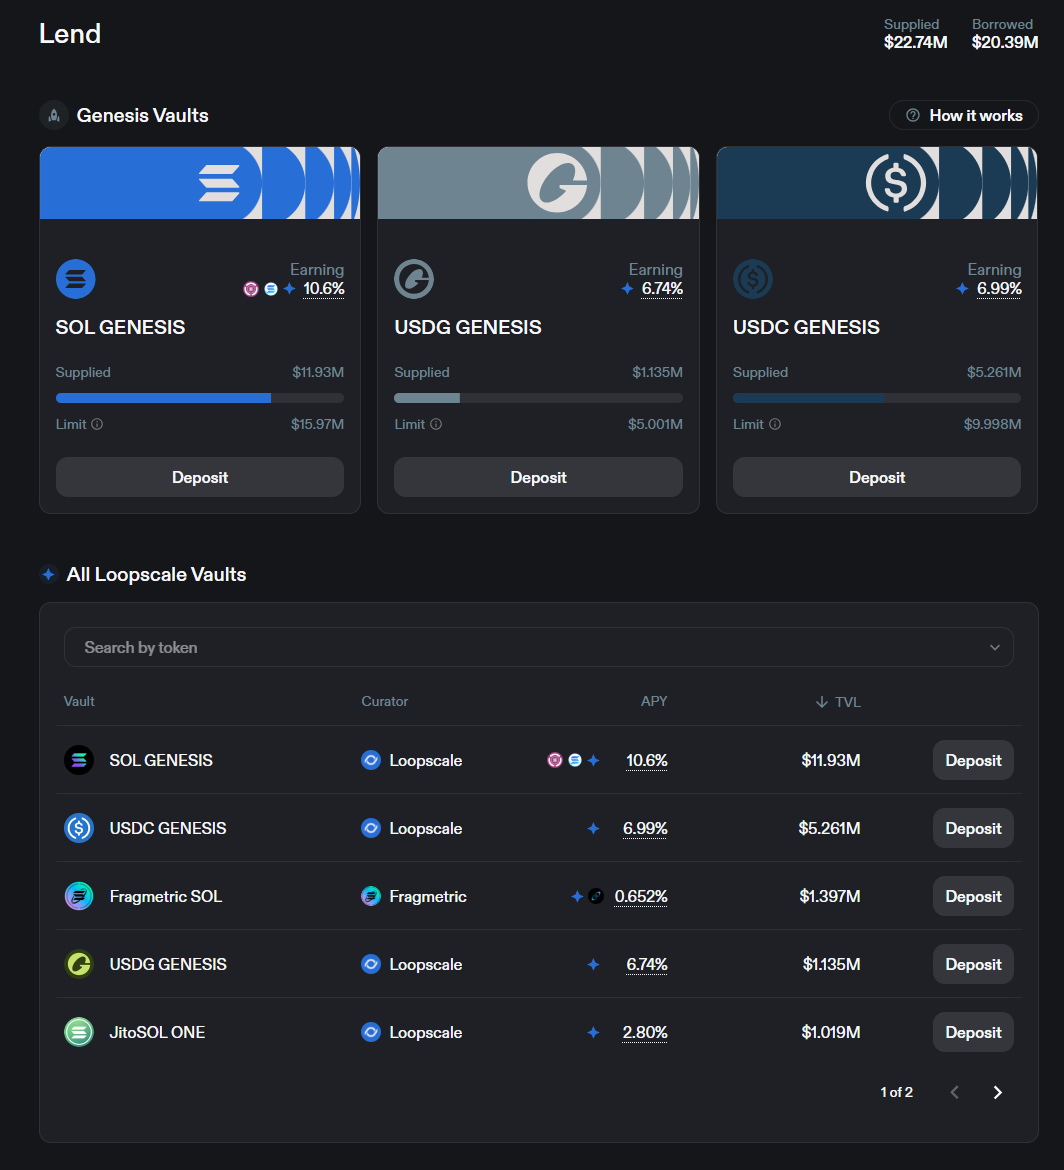Click the Loopscale curator icon in SOL GENESIS row
1064x1170 pixels.
point(371,760)
